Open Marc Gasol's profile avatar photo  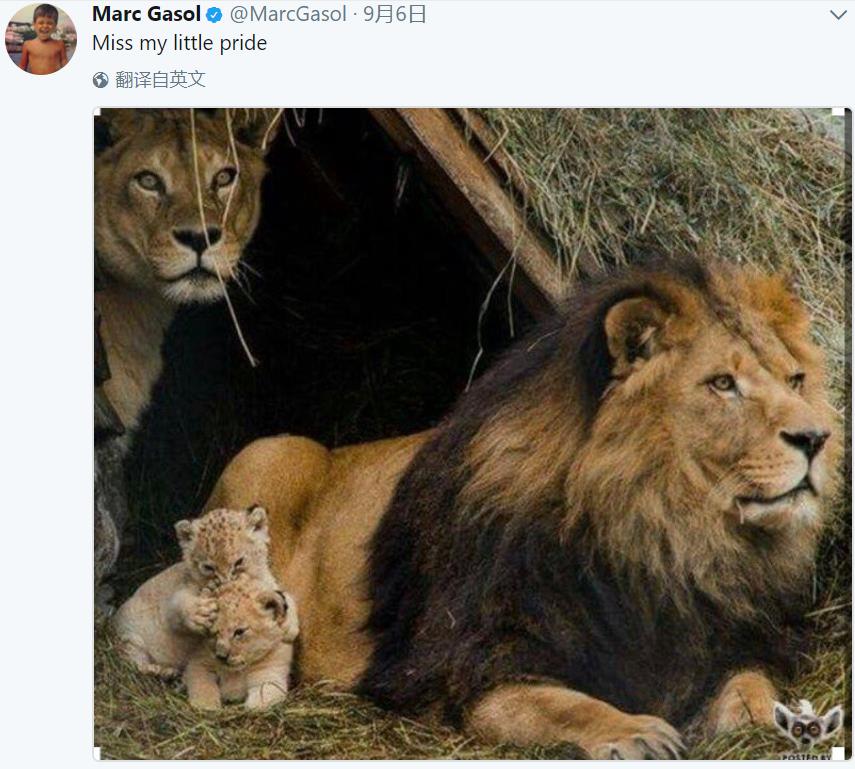pyautogui.click(x=40, y=39)
